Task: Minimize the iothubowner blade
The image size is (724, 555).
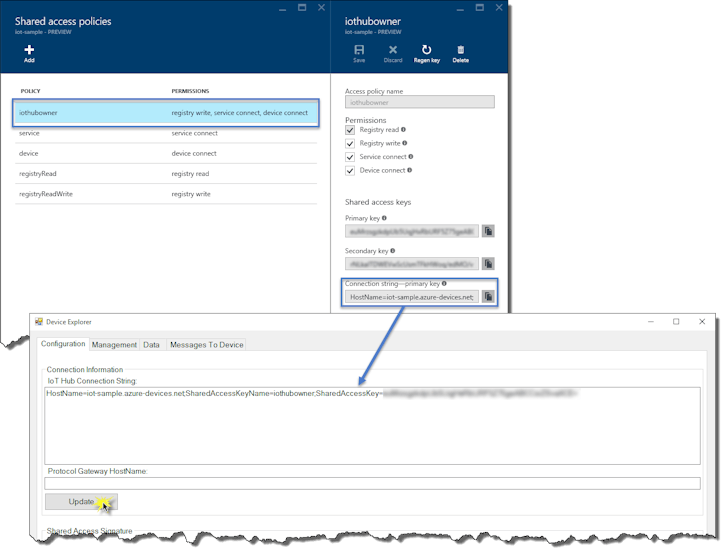Action: [x=460, y=8]
